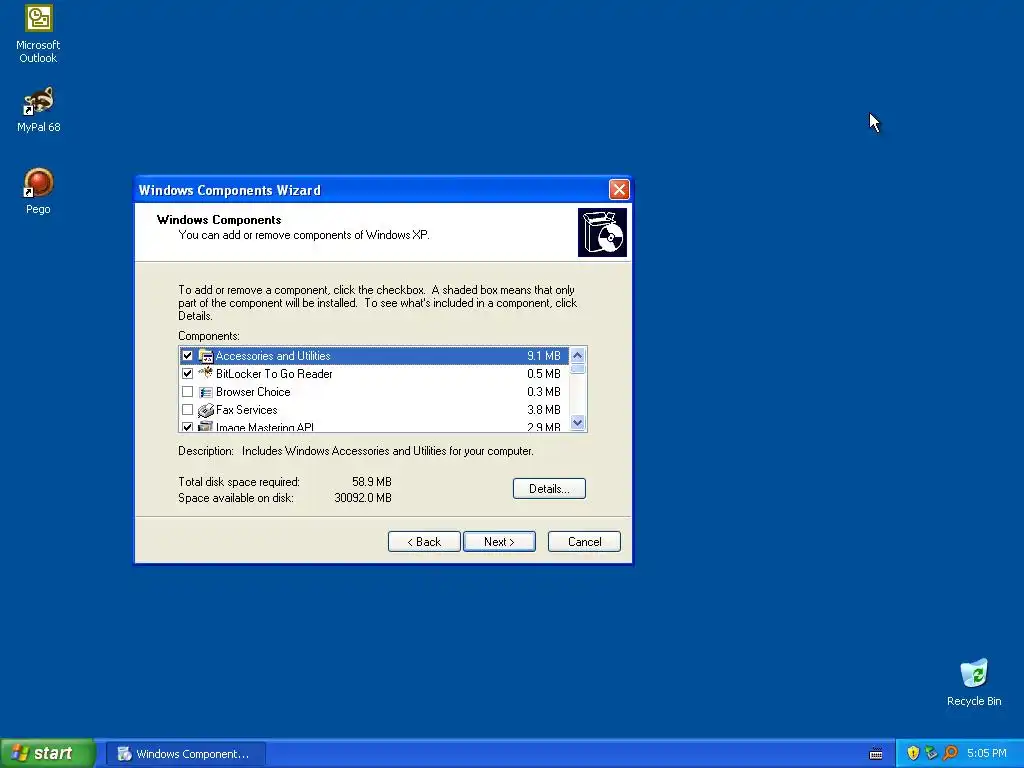Open the Start menu
This screenshot has height=768, width=1024.
(x=47, y=753)
